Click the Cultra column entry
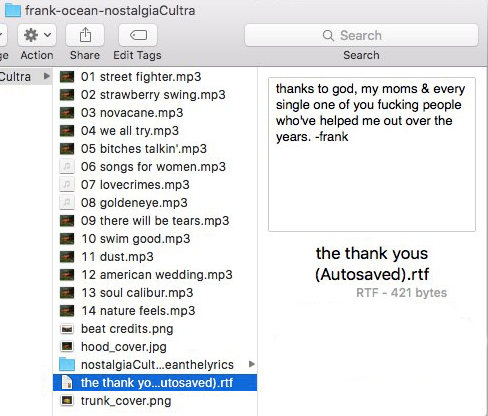The image size is (488, 416). coord(26,76)
